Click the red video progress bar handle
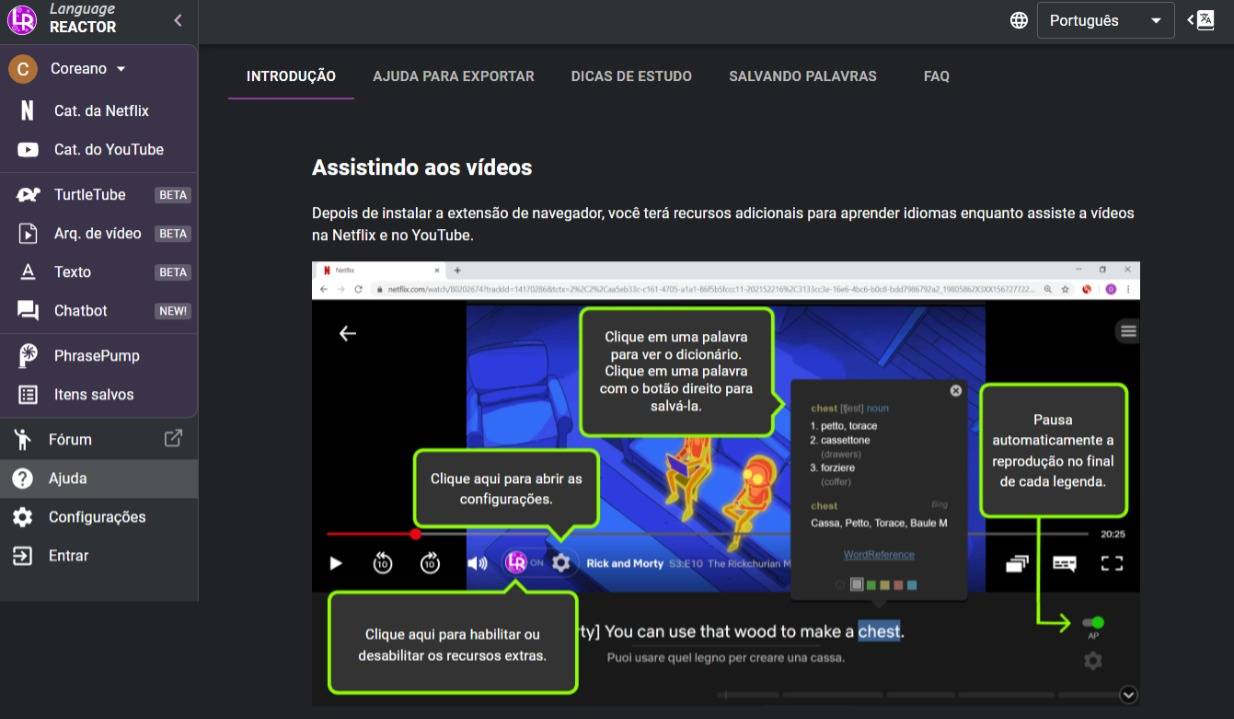 pyautogui.click(x=415, y=534)
